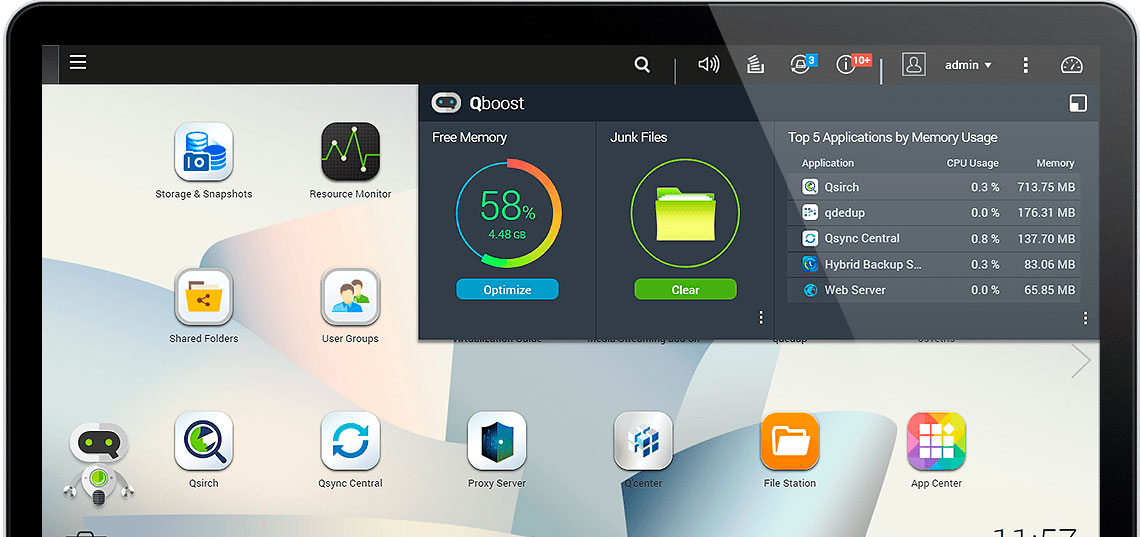This screenshot has height=537, width=1140.
Task: Open volume control in top bar
Action: (709, 65)
